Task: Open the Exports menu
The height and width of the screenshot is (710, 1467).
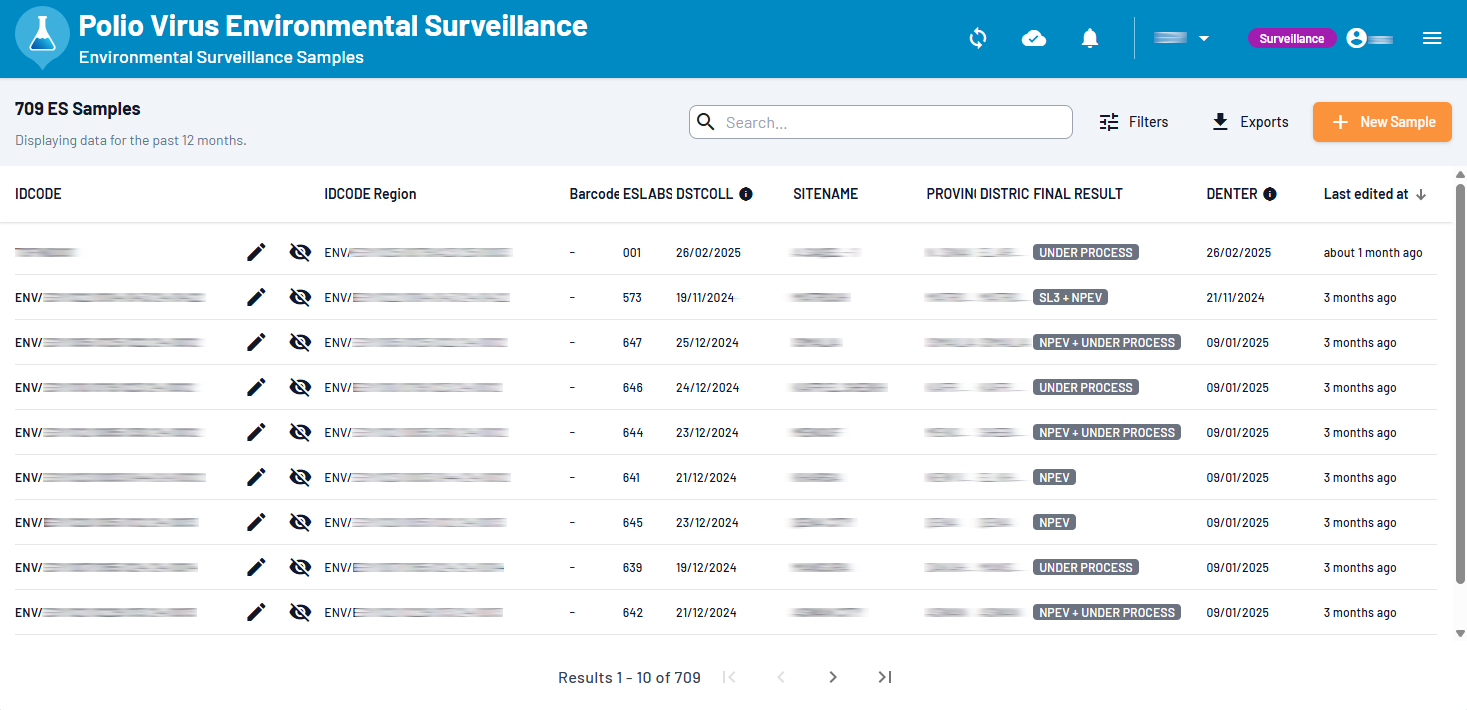Action: [x=1250, y=122]
